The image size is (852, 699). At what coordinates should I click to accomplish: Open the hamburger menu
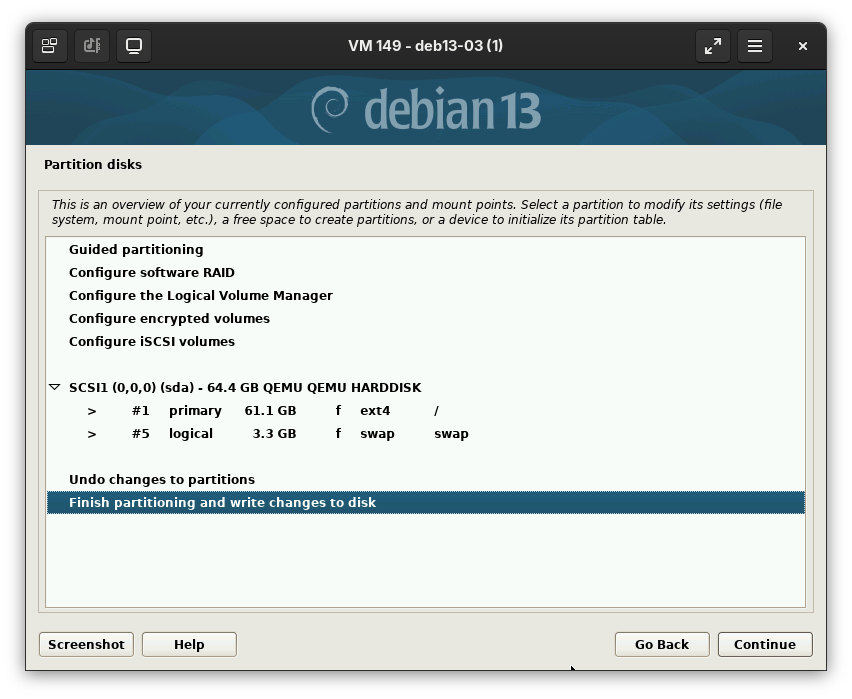tap(755, 46)
